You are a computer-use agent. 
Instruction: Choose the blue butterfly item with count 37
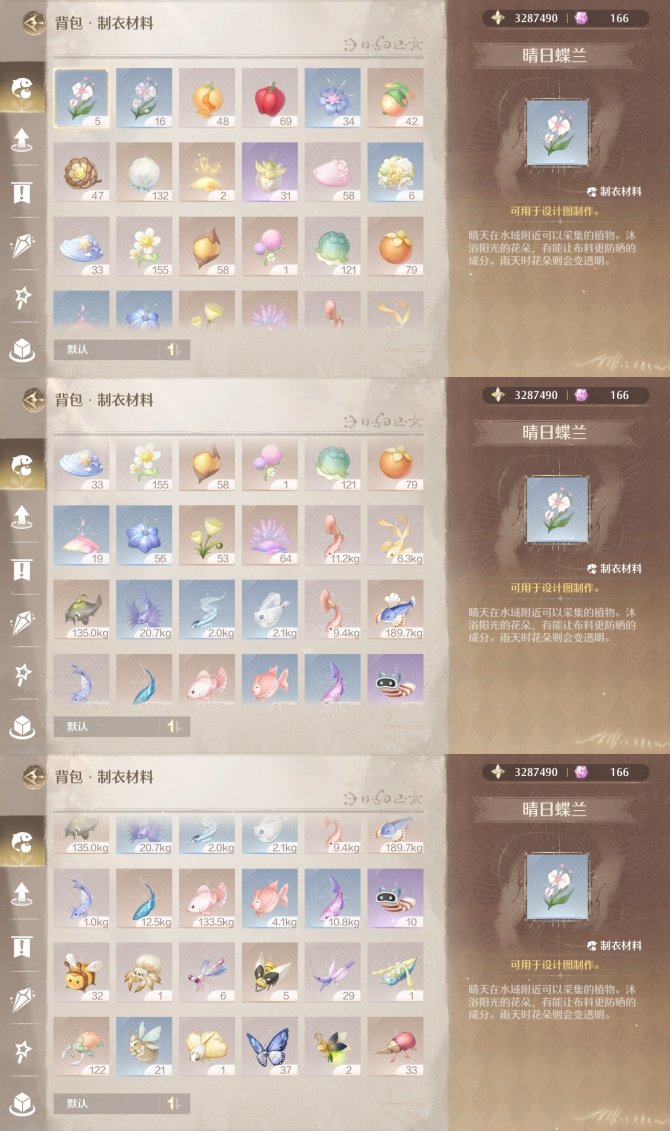point(270,1047)
